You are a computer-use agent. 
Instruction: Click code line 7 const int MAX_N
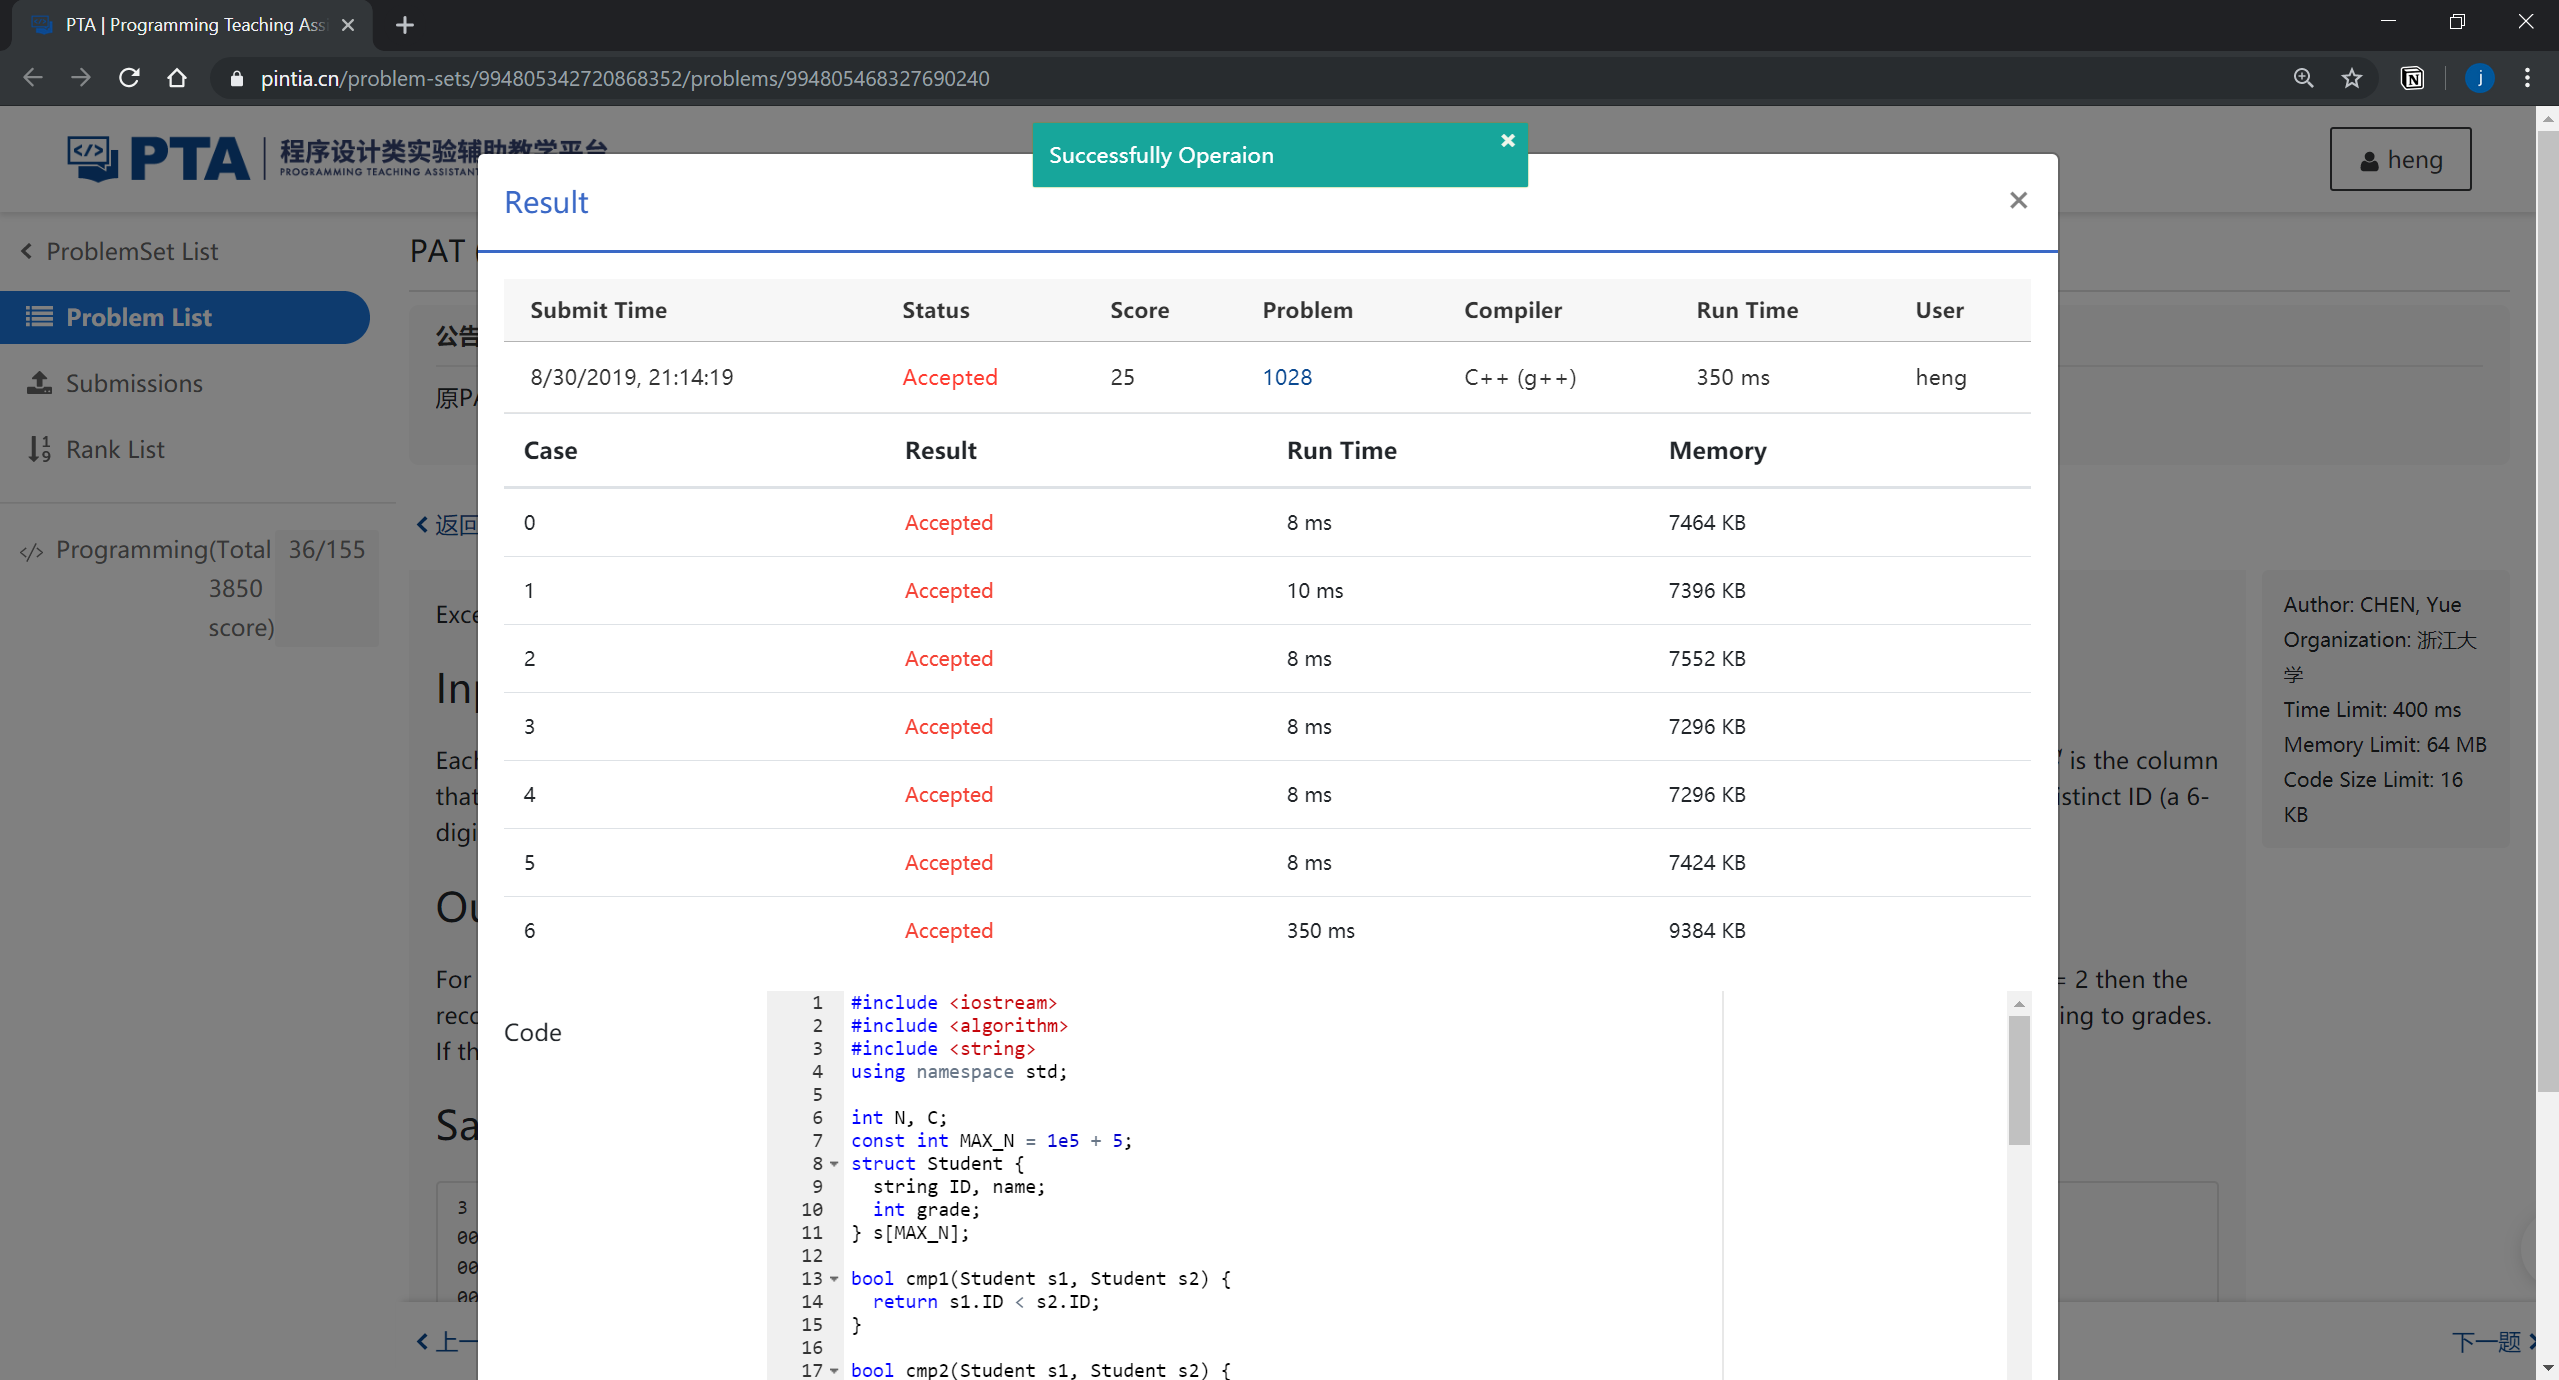click(x=991, y=1140)
